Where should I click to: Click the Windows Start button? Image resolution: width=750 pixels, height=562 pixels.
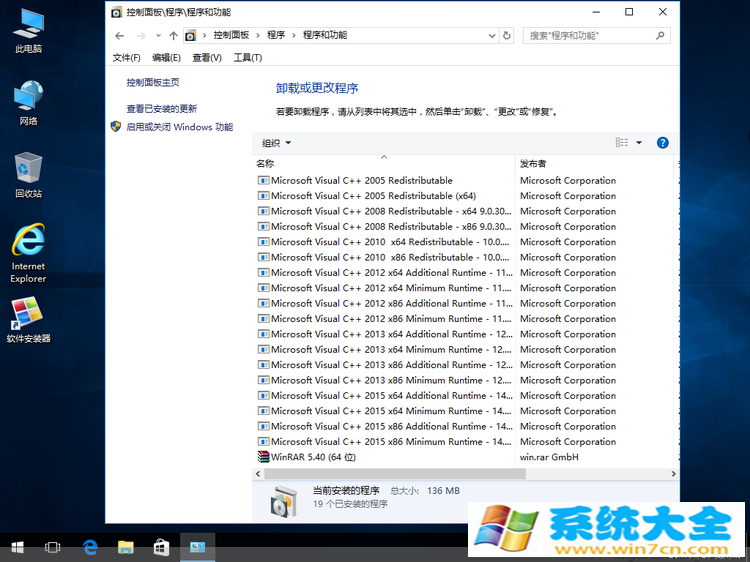(x=17, y=547)
